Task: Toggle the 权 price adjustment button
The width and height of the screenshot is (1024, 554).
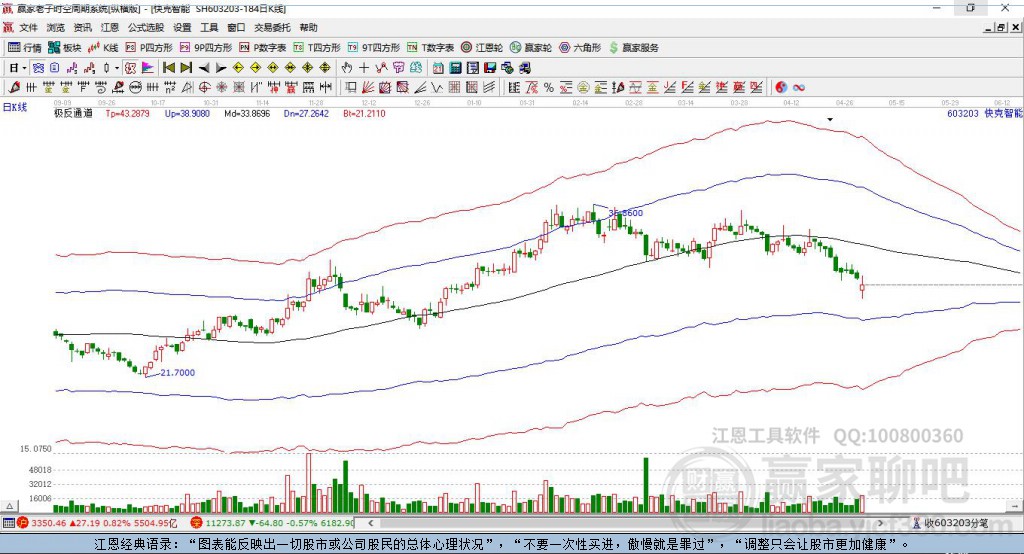Action: 130,68
